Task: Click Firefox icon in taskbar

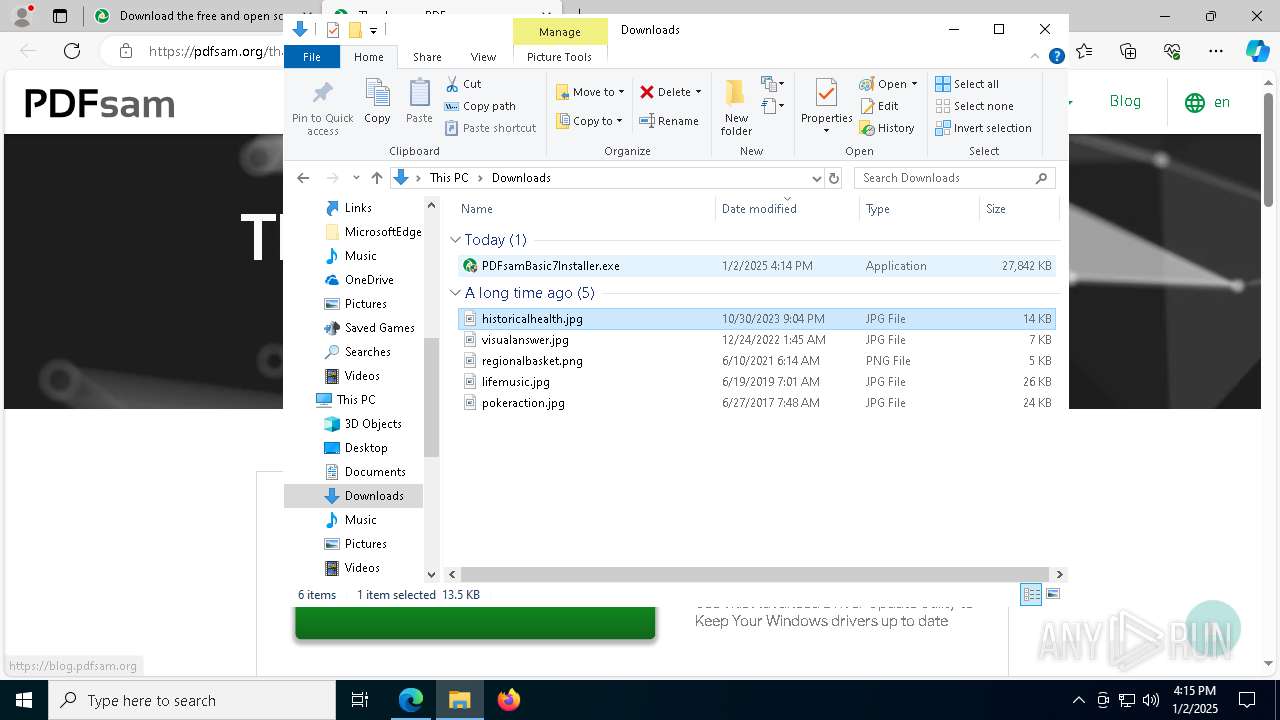Action: [508, 700]
